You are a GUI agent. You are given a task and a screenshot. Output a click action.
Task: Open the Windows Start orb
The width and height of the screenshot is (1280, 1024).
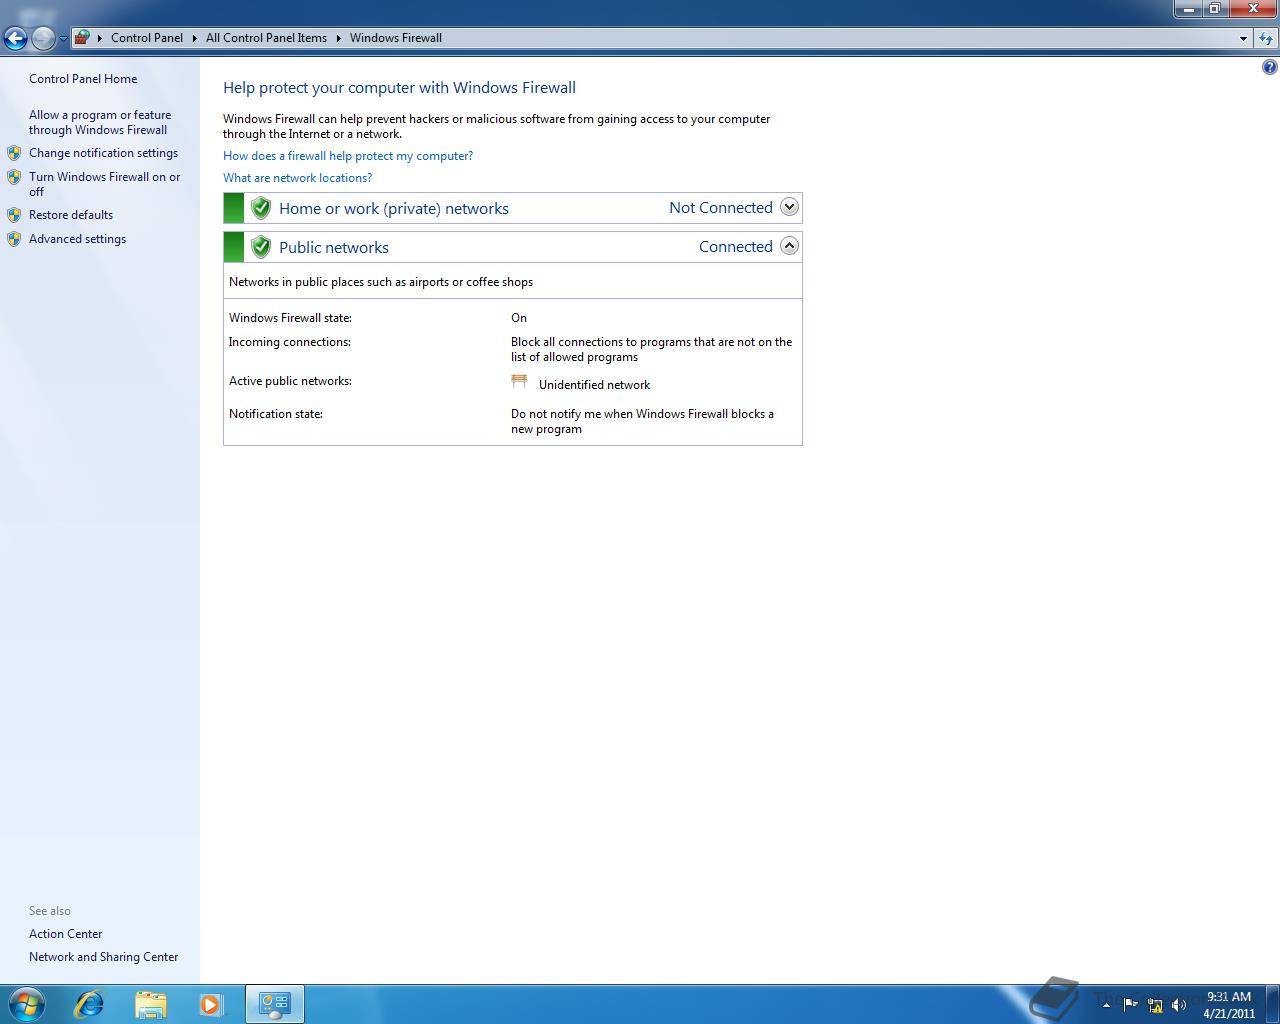point(26,1004)
